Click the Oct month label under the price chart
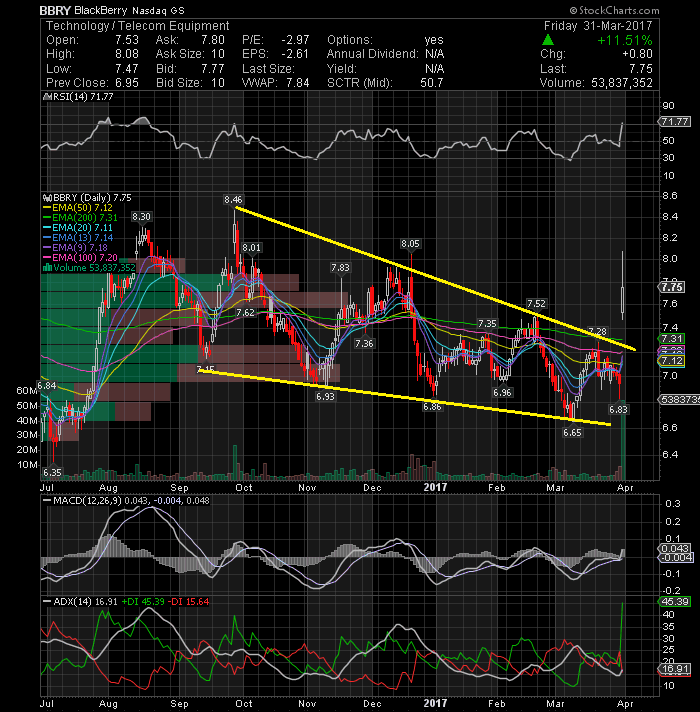Image resolution: width=700 pixels, height=712 pixels. (244, 488)
